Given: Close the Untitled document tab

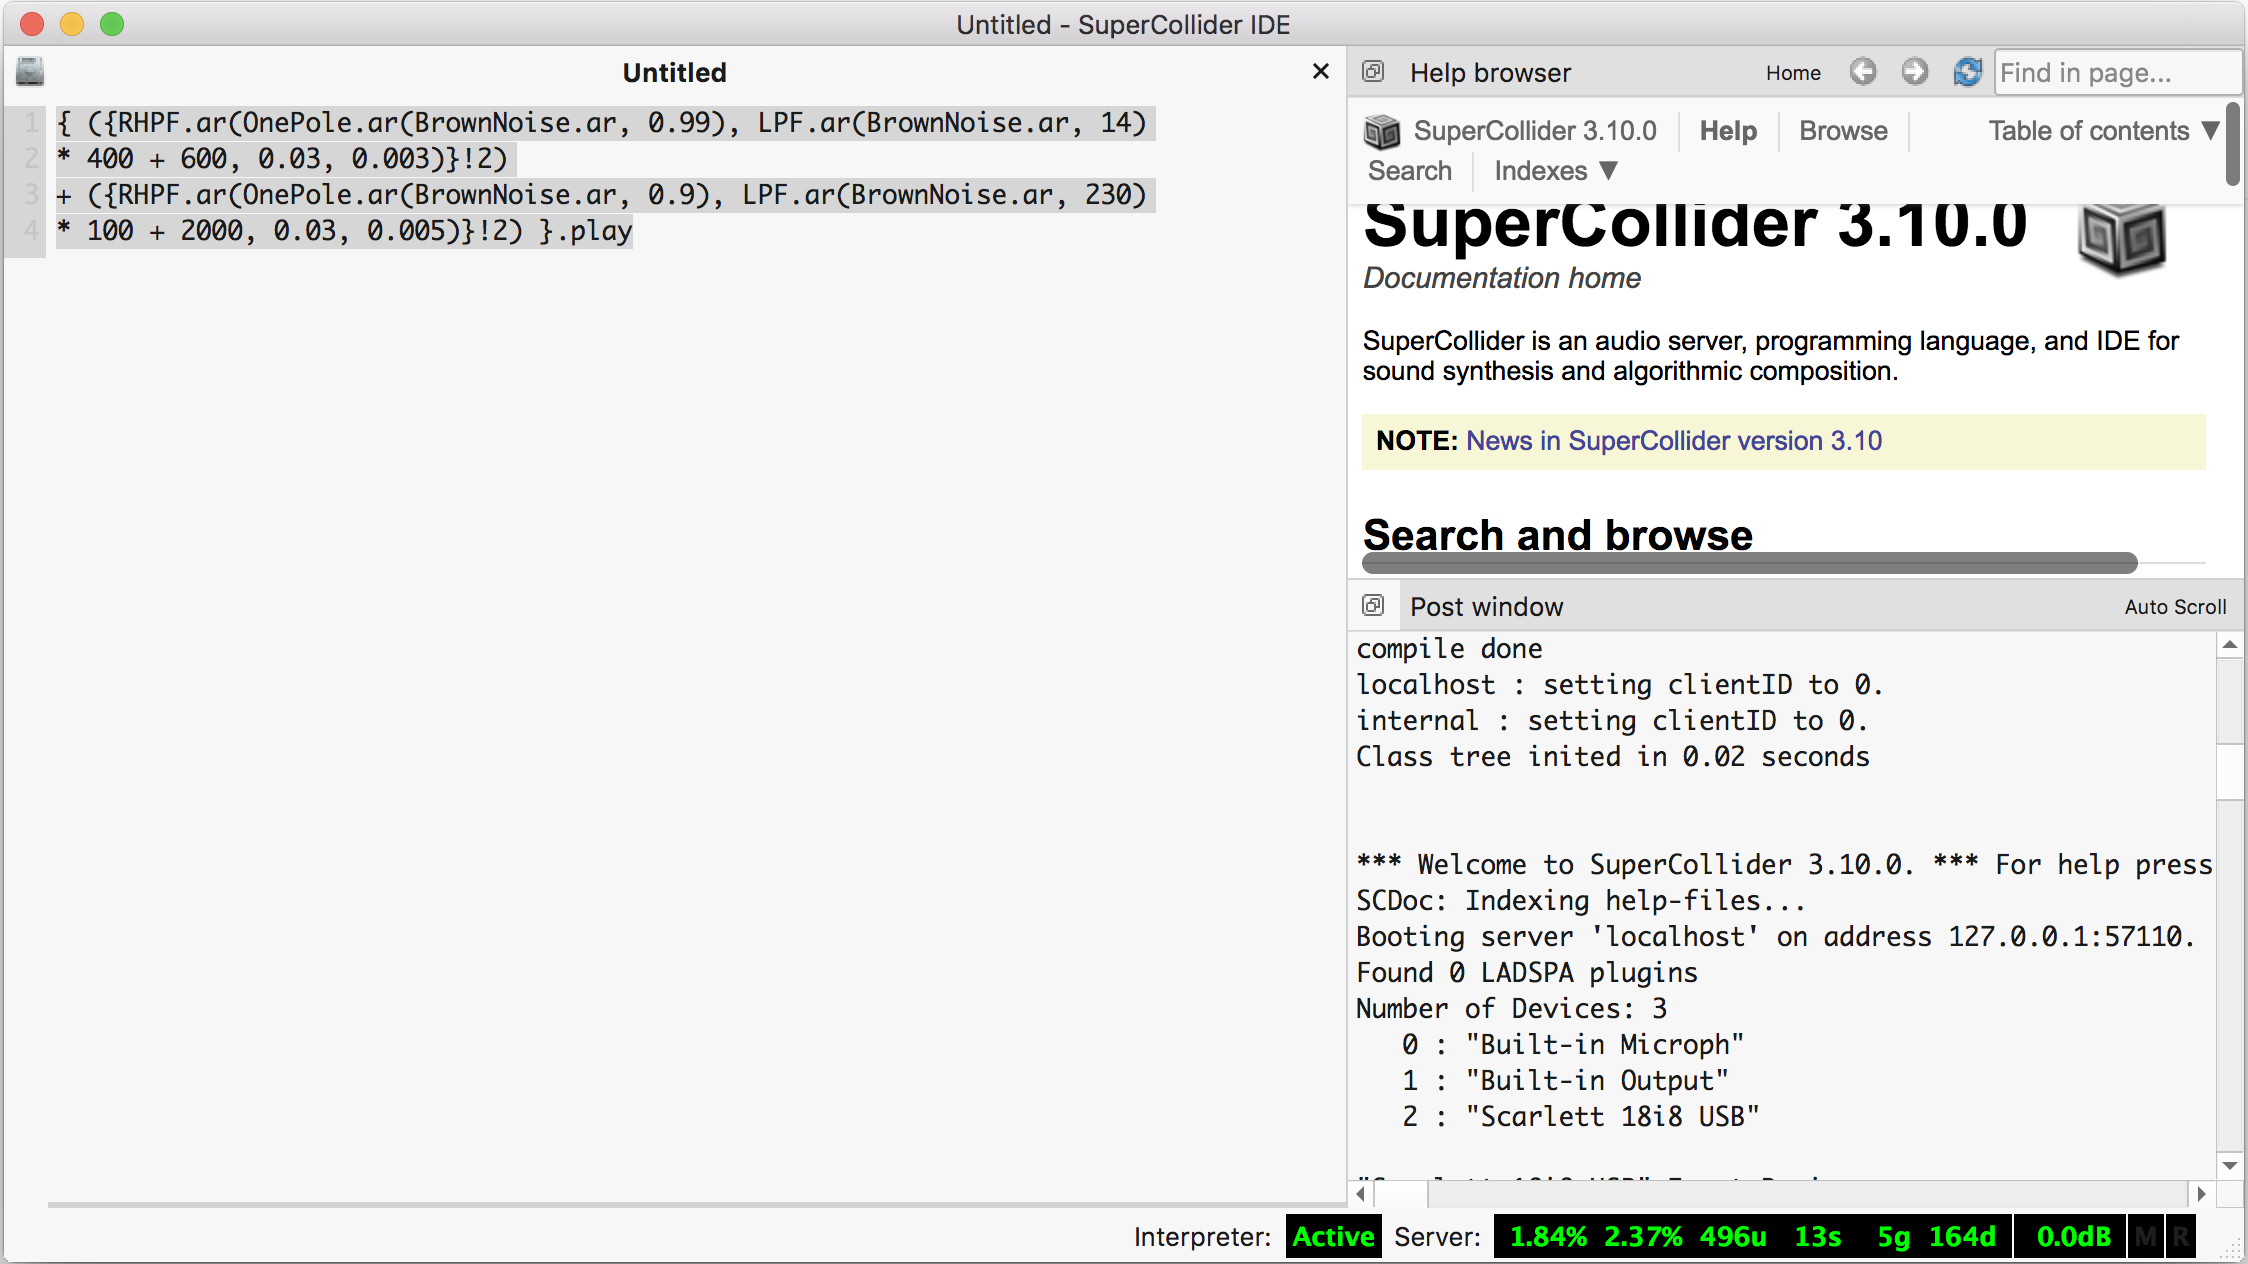Looking at the screenshot, I should click(x=1320, y=72).
